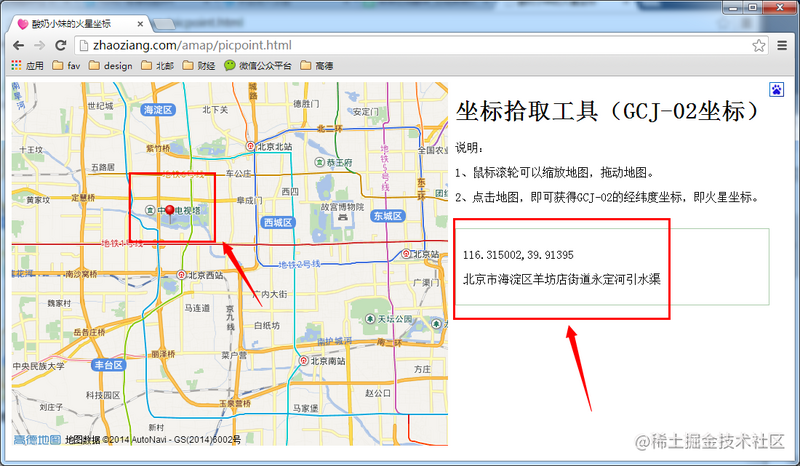Click 德胜门 label on the map
The height and width of the screenshot is (466, 800).
tap(306, 104)
